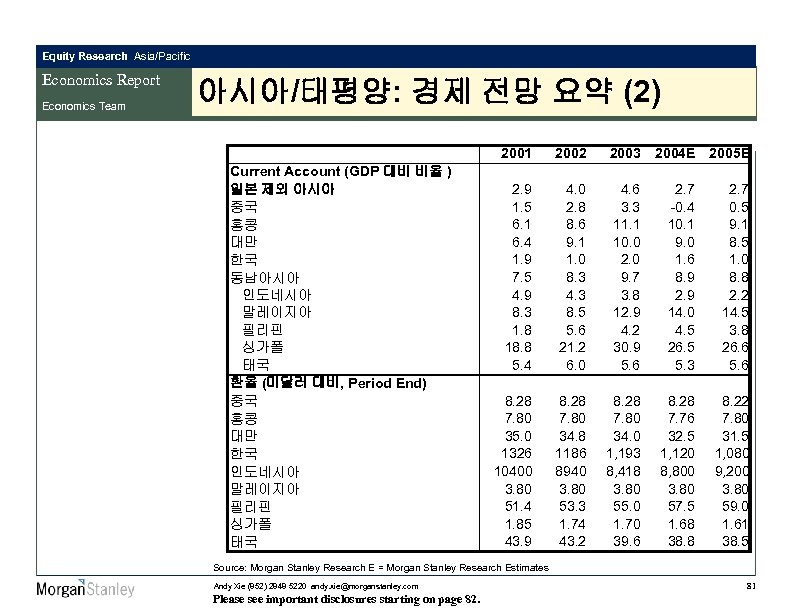Click '필리핀' in the exchange rate section
The height and width of the screenshot is (612, 792).
click(x=251, y=506)
